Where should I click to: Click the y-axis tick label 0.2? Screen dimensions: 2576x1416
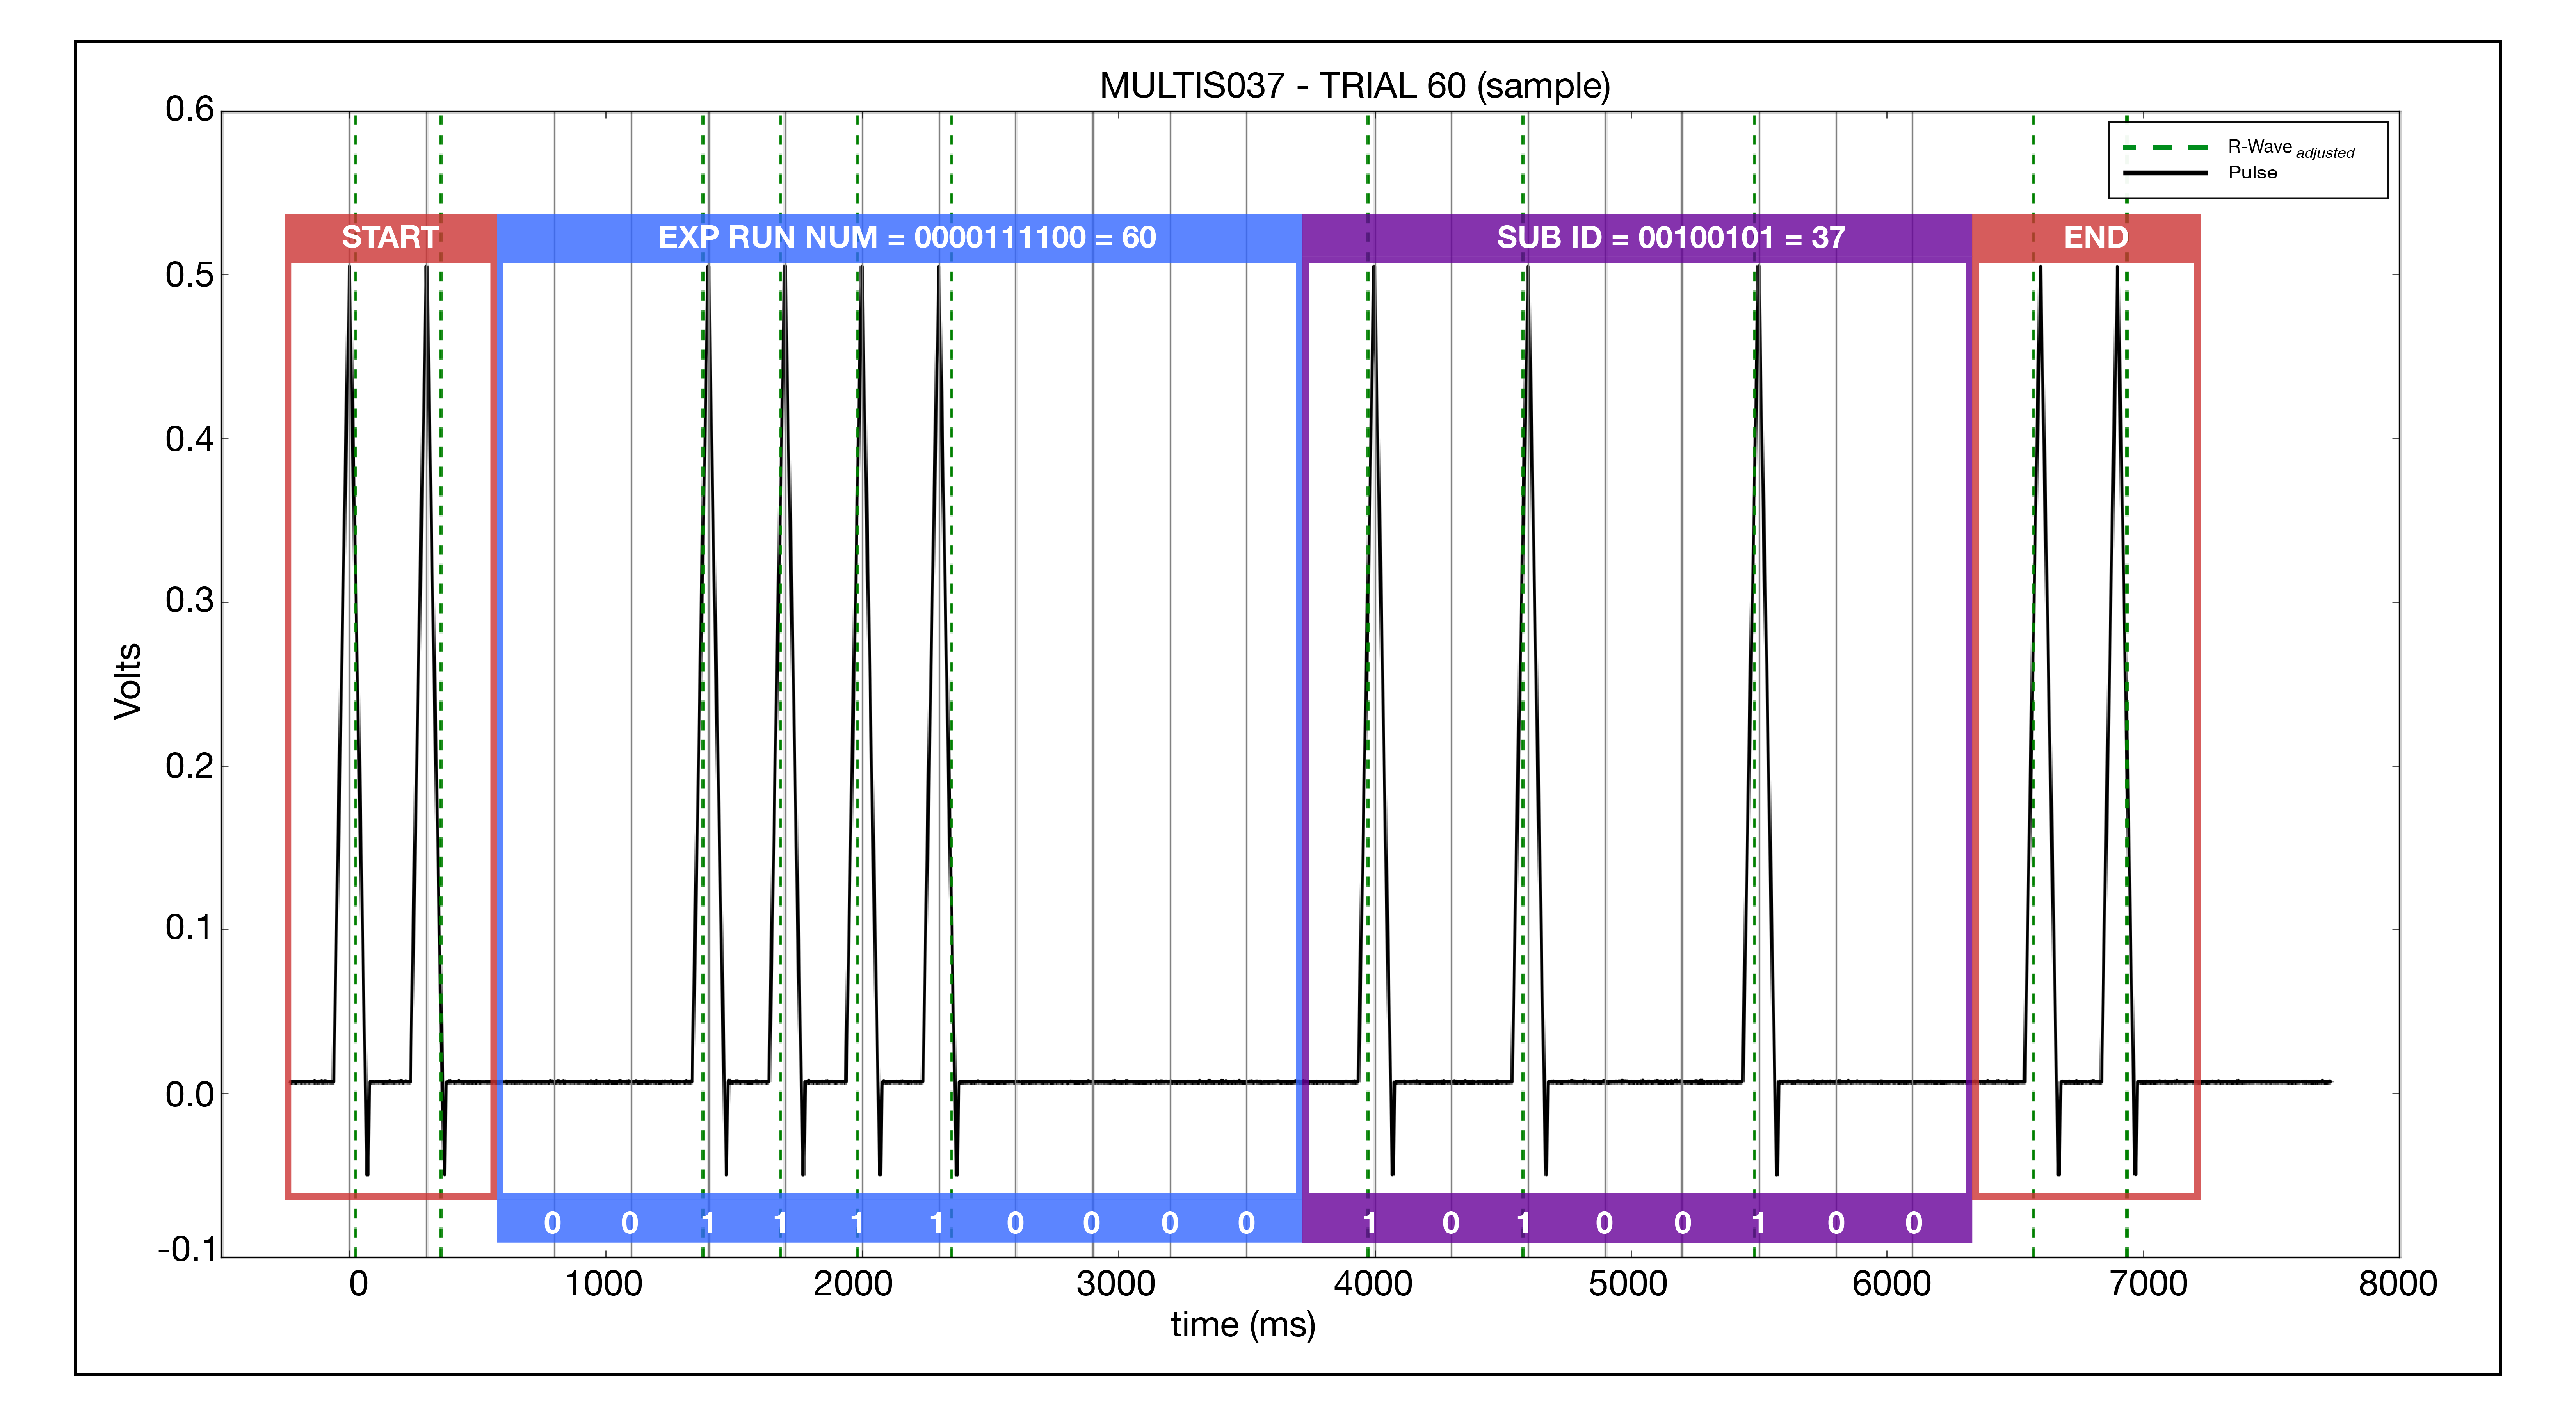coord(190,766)
